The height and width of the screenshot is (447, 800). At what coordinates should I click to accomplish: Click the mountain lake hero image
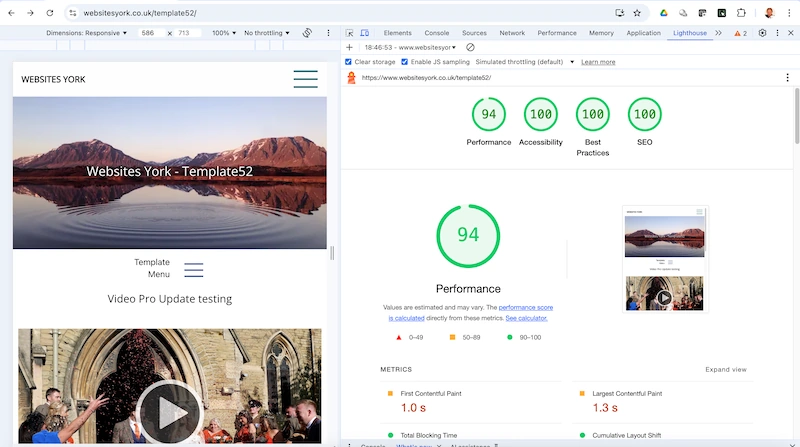coord(170,173)
